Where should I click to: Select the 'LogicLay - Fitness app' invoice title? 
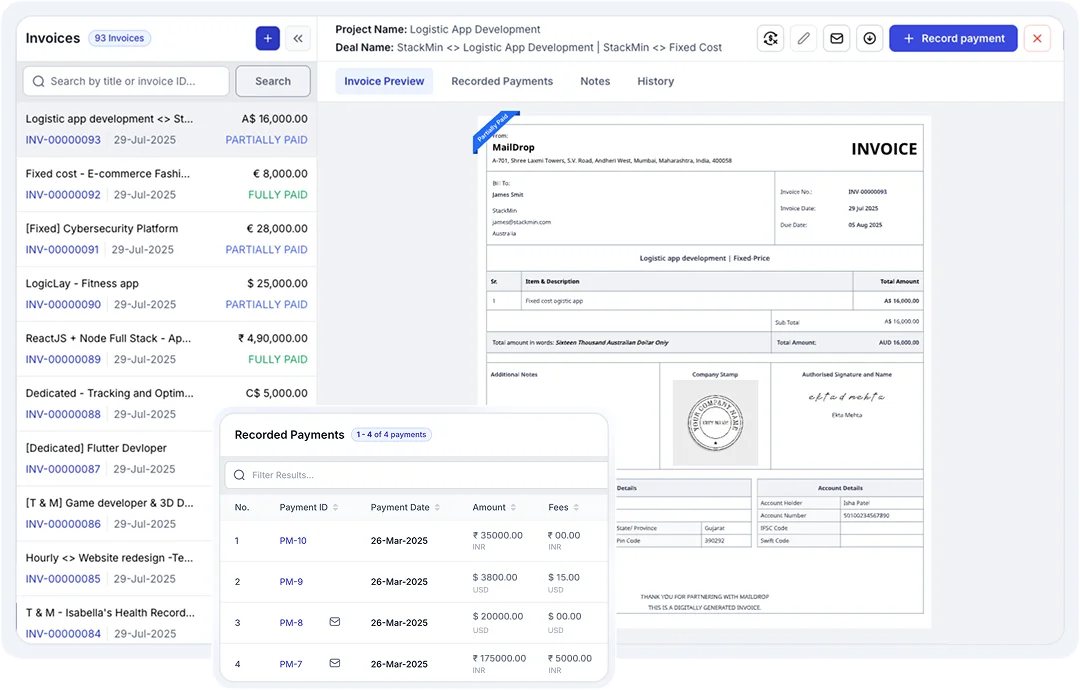coord(82,284)
